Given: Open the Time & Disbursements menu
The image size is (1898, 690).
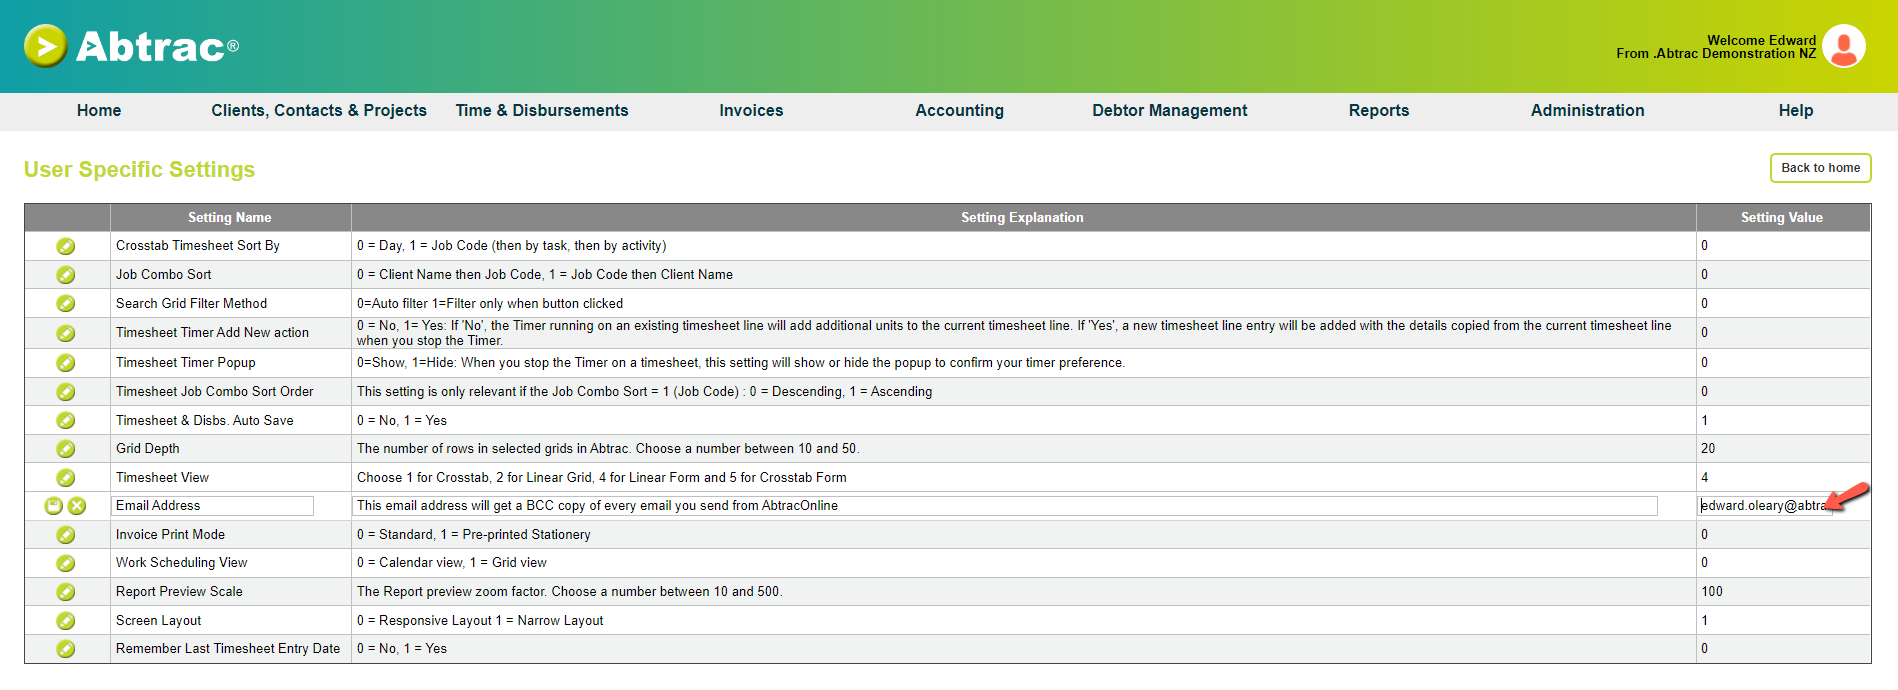Looking at the screenshot, I should [542, 111].
